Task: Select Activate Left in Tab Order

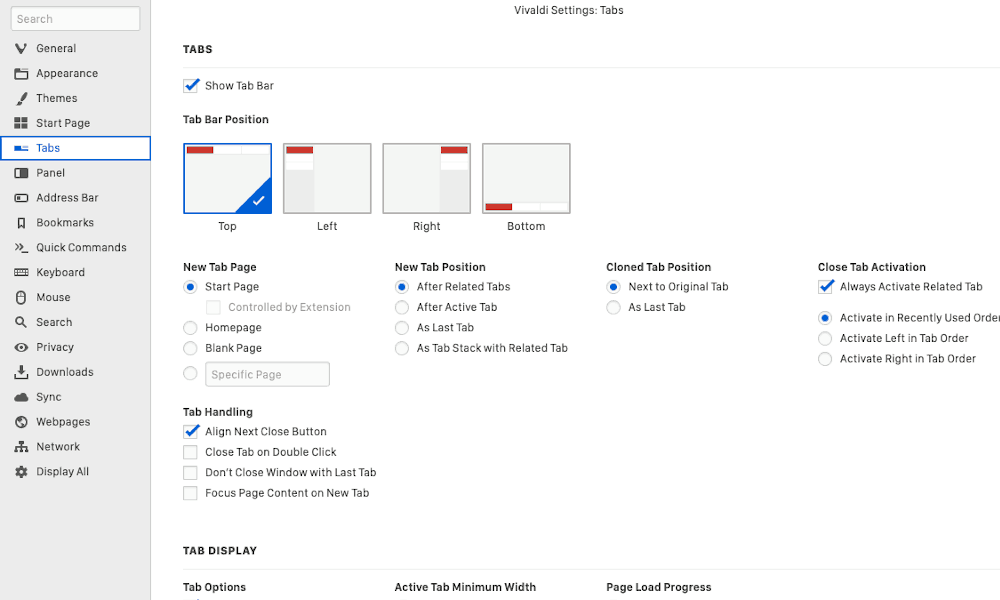Action: (825, 338)
